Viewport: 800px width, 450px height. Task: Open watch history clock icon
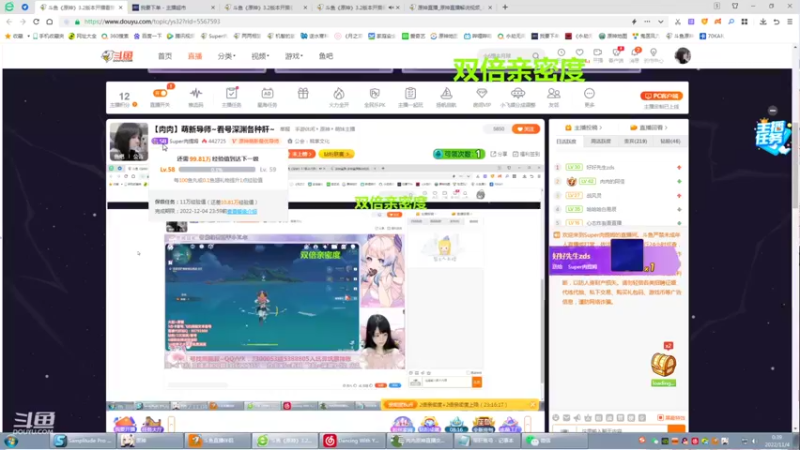point(561,53)
